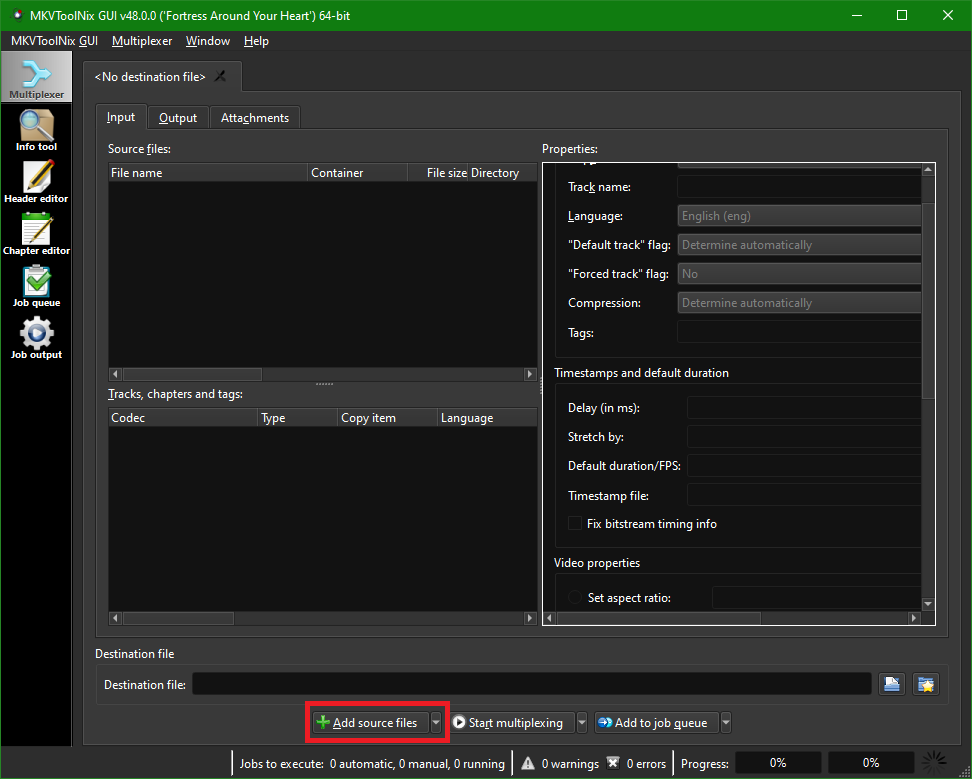The width and height of the screenshot is (972, 779).
Task: Click the warnings triangle icon in status bar
Action: 528,763
